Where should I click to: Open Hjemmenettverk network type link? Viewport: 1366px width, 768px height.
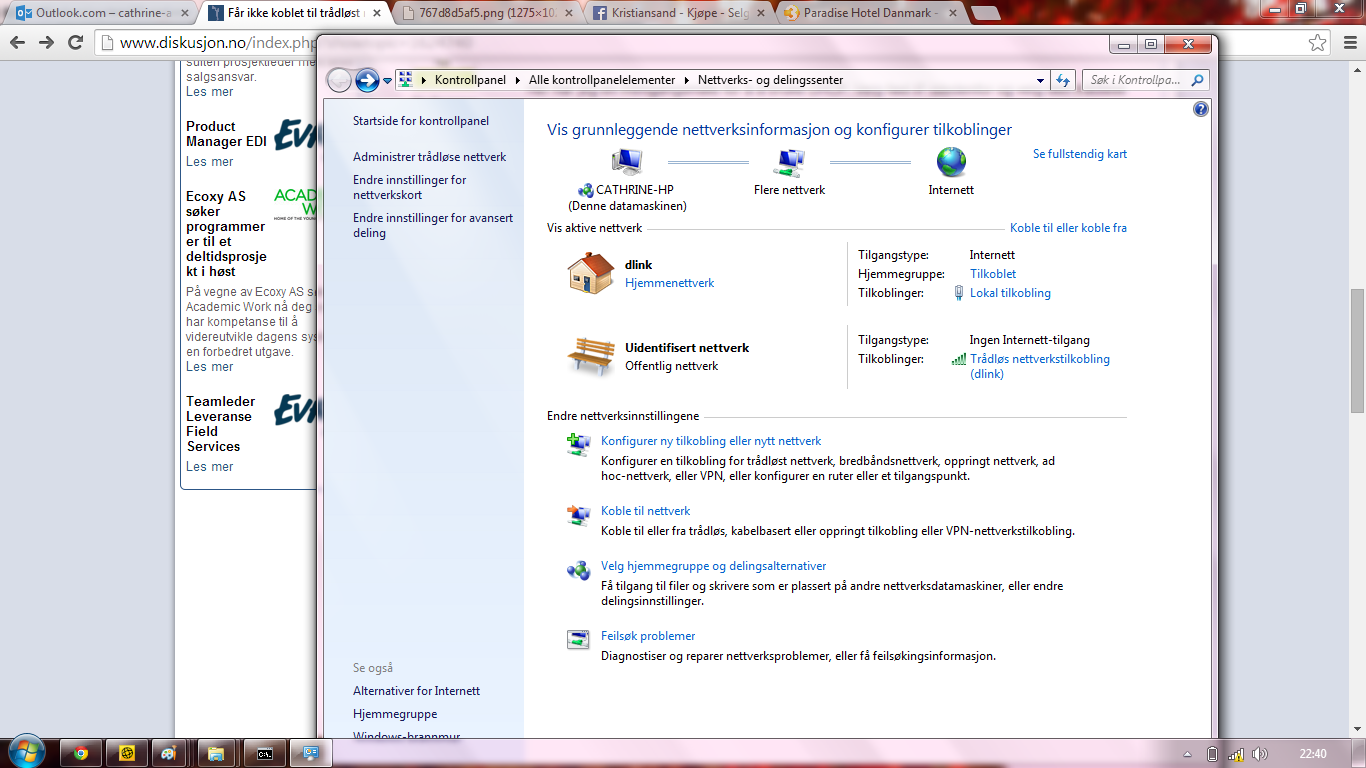[670, 283]
